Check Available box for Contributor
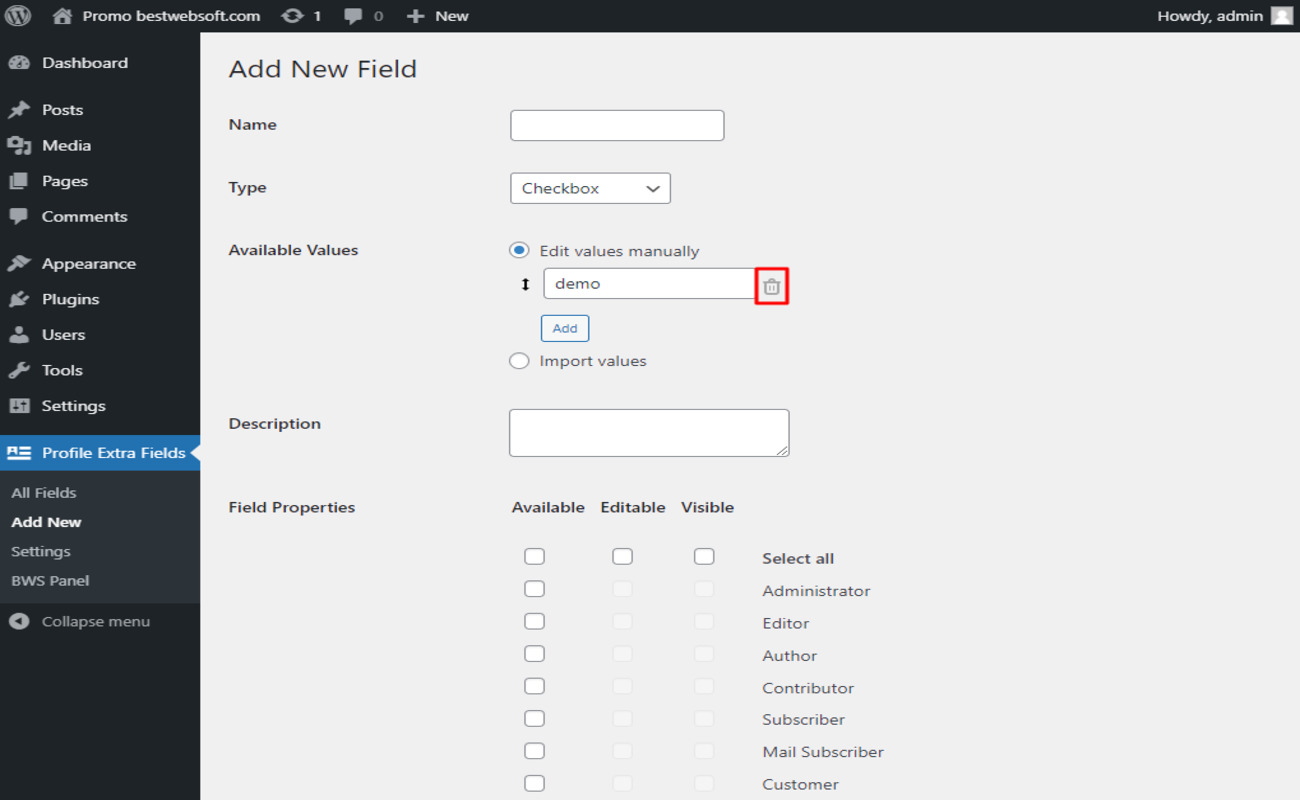This screenshot has width=1300, height=800. tap(535, 686)
